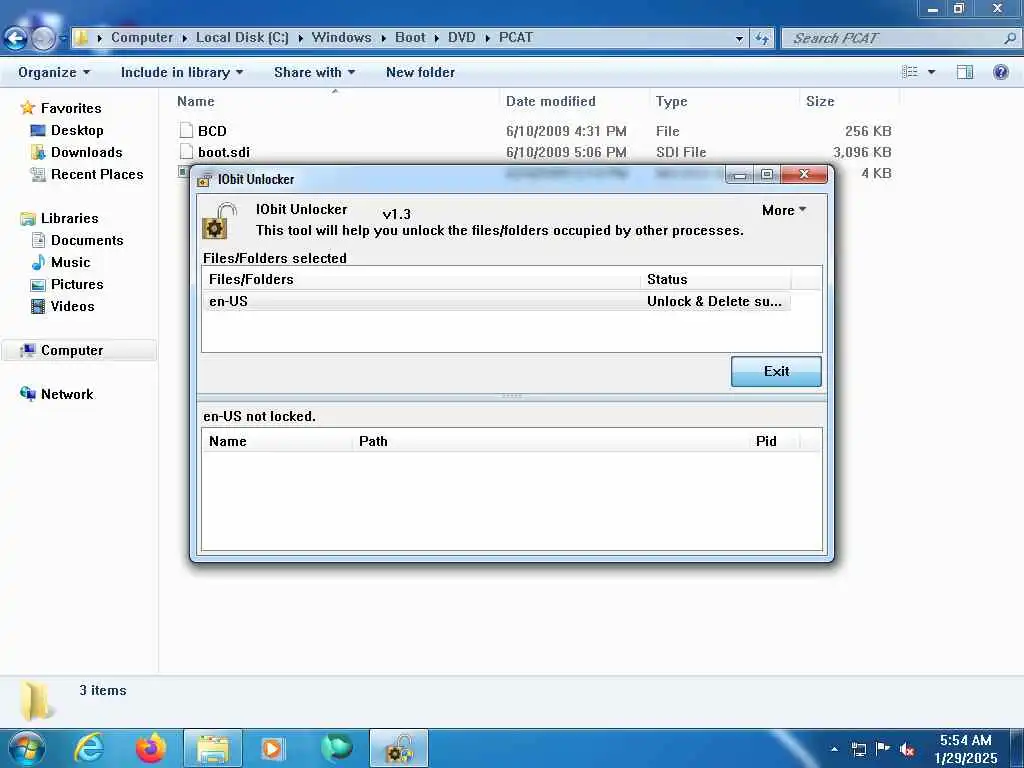Select Network in navigation pane
Viewport: 1024px width, 768px height.
pos(67,394)
